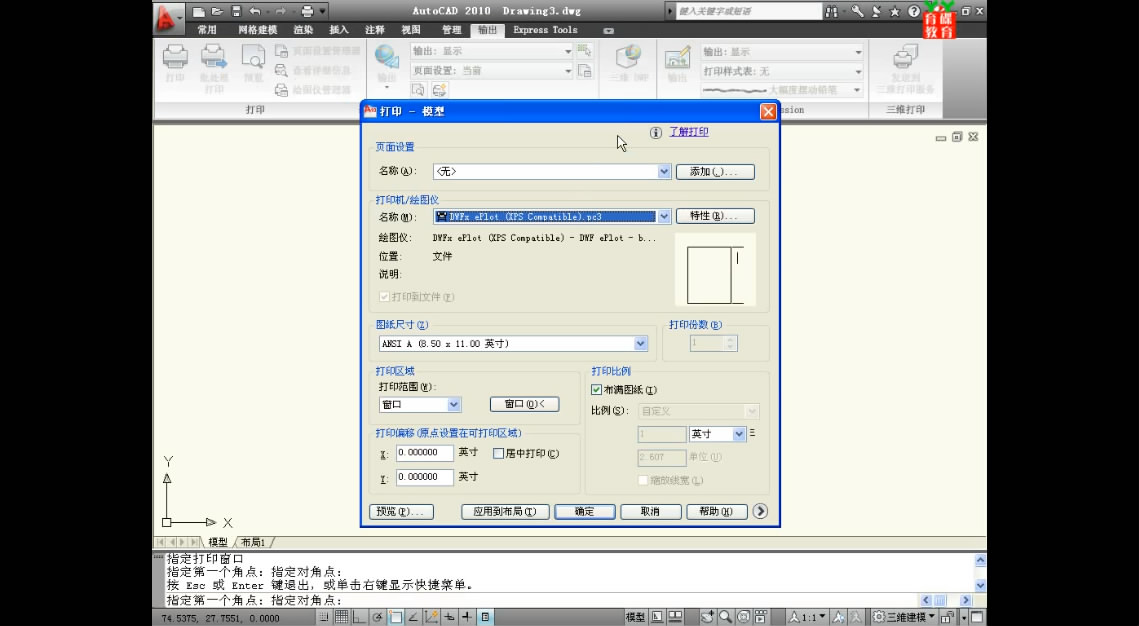The height and width of the screenshot is (626, 1139).
Task: Click the Clean Screen icon in status bar
Action: 976,617
